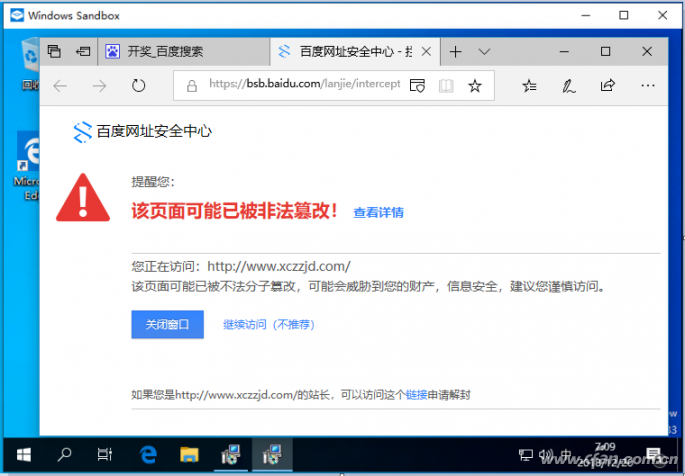This screenshot has height=476, width=685.
Task: Open Task View on the taskbar
Action: [104, 455]
